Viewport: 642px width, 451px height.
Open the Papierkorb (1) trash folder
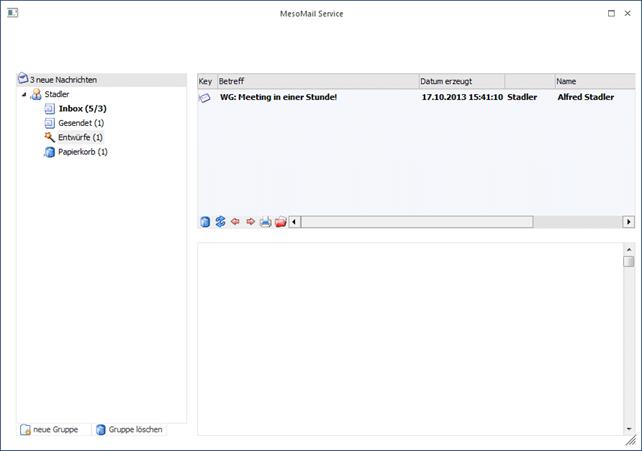tap(82, 152)
